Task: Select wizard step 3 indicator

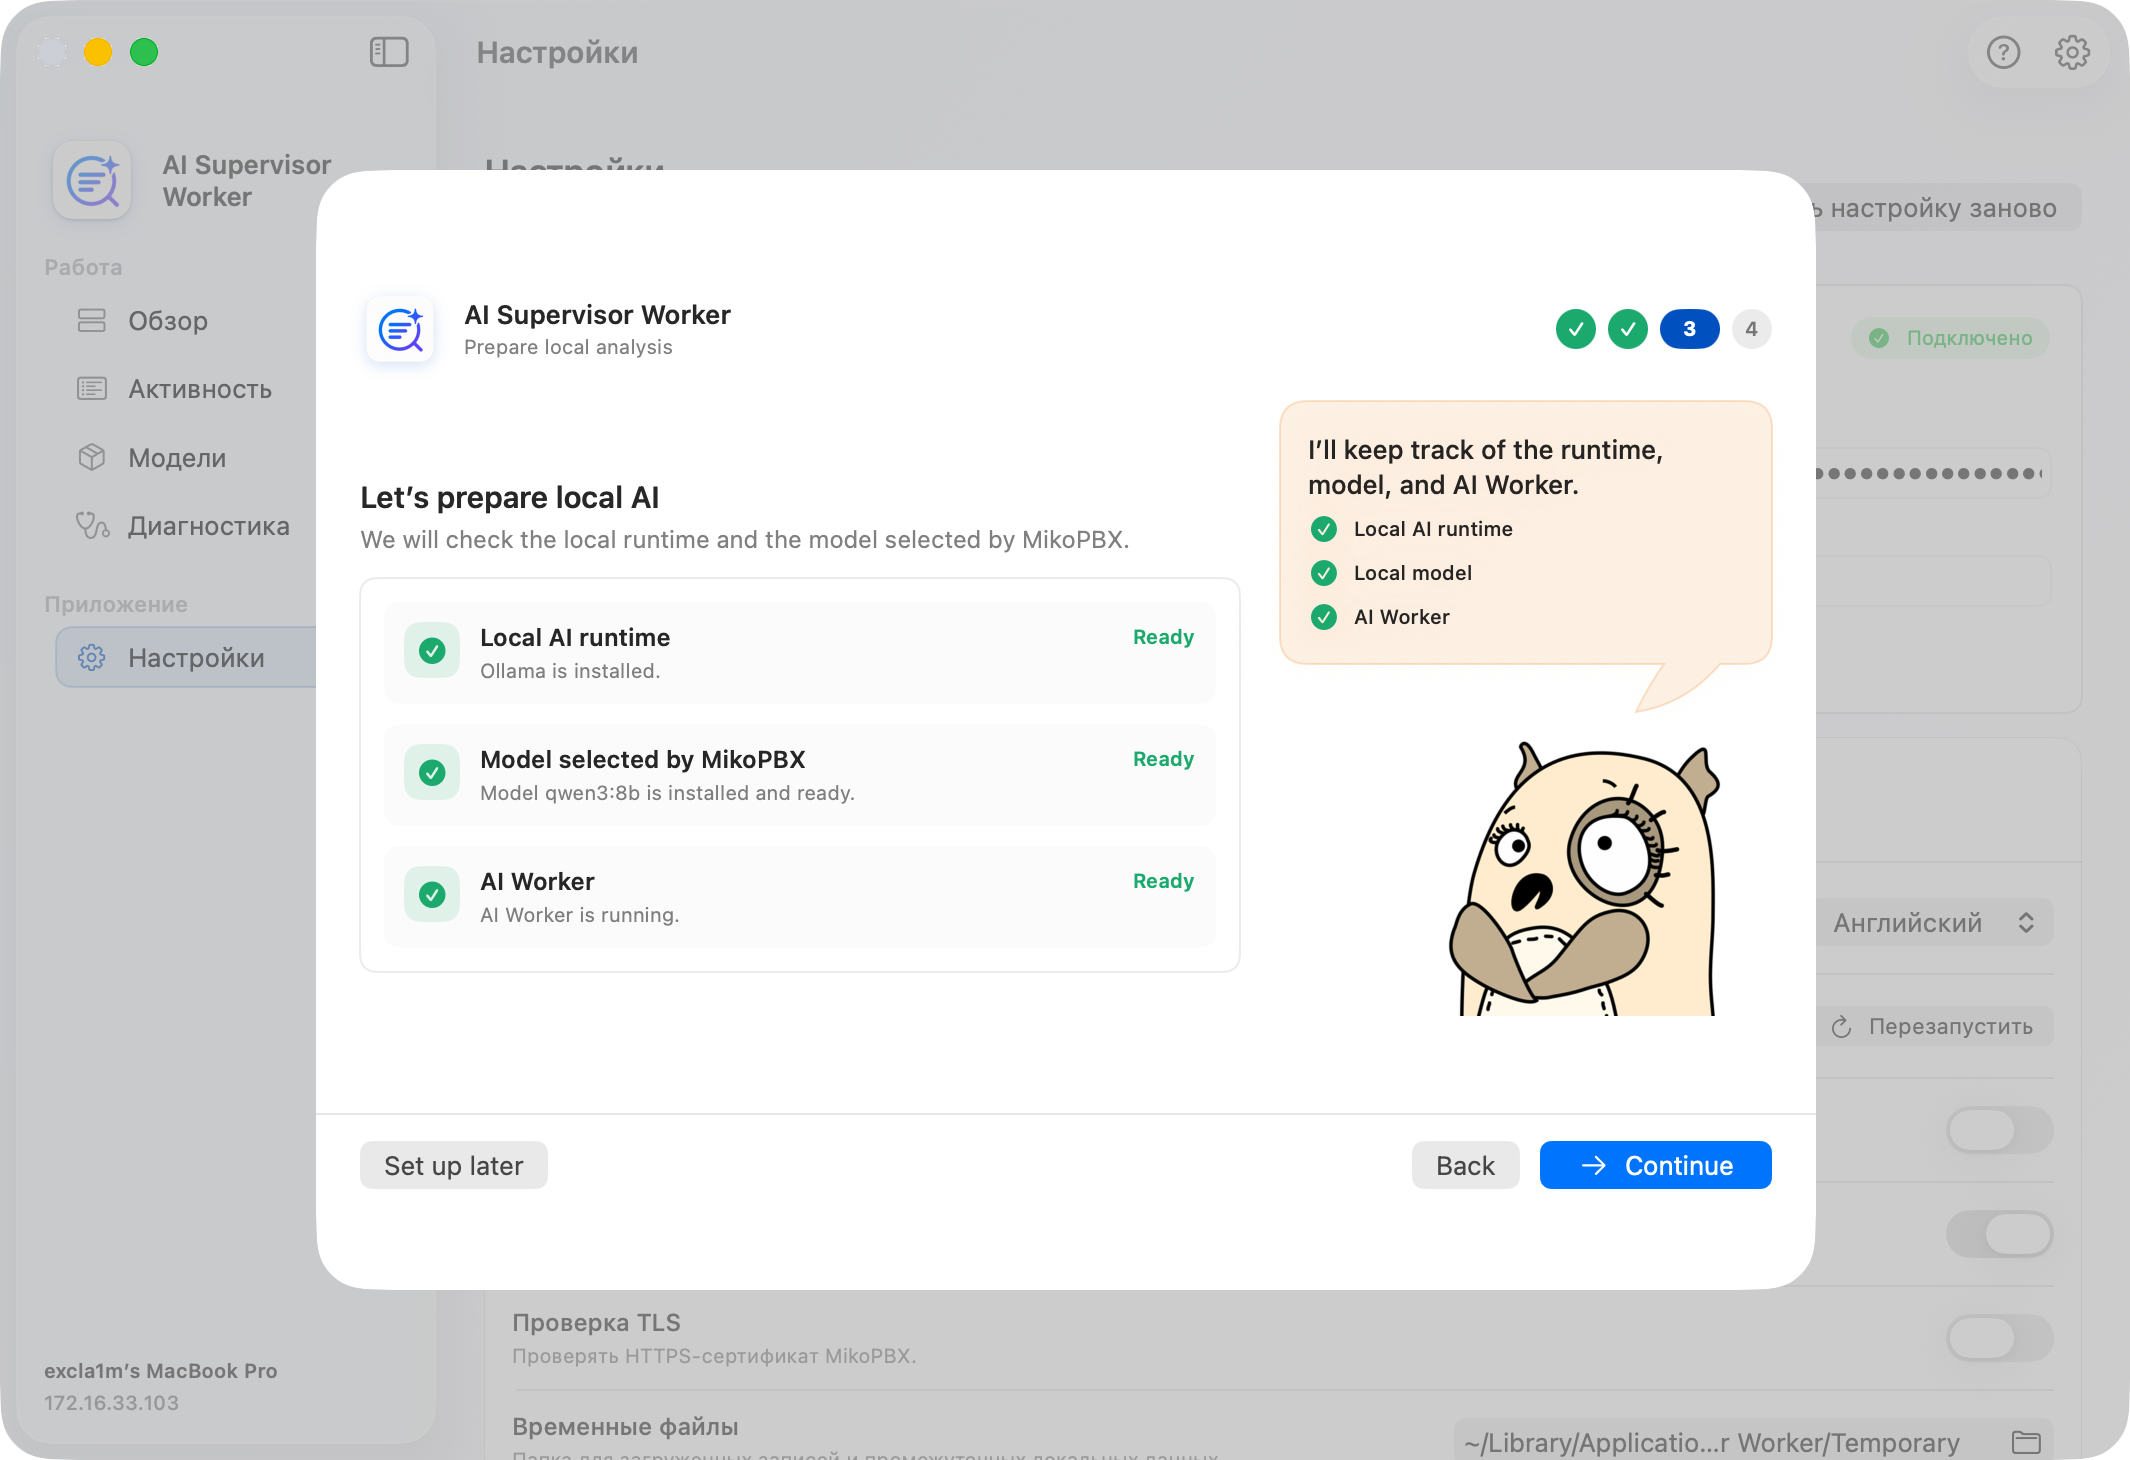Action: [x=1689, y=329]
